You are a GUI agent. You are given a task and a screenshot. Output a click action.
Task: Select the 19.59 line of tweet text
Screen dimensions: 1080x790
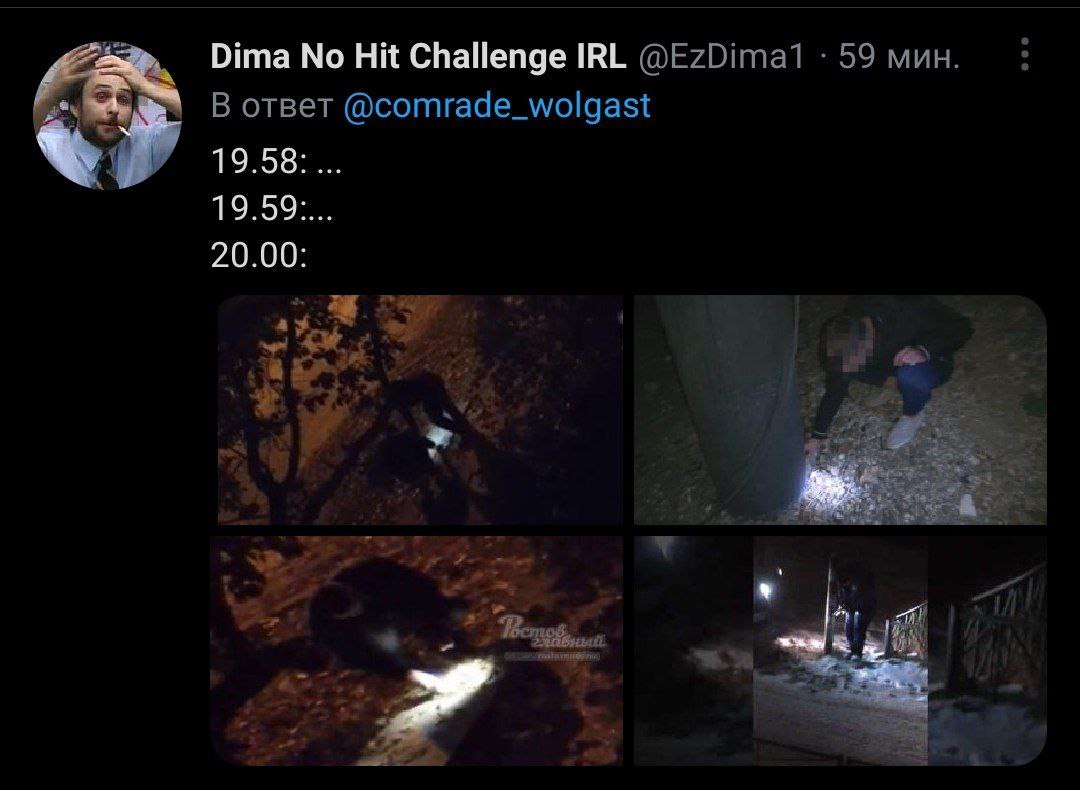point(272,208)
